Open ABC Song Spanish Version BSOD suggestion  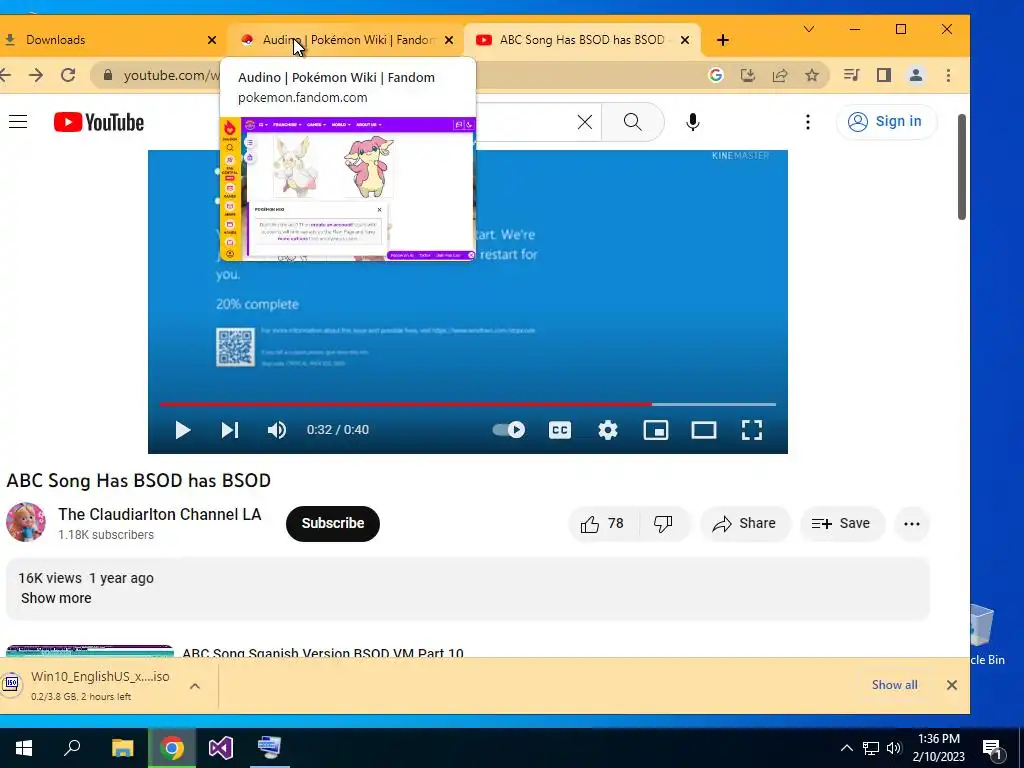pyautogui.click(x=323, y=652)
